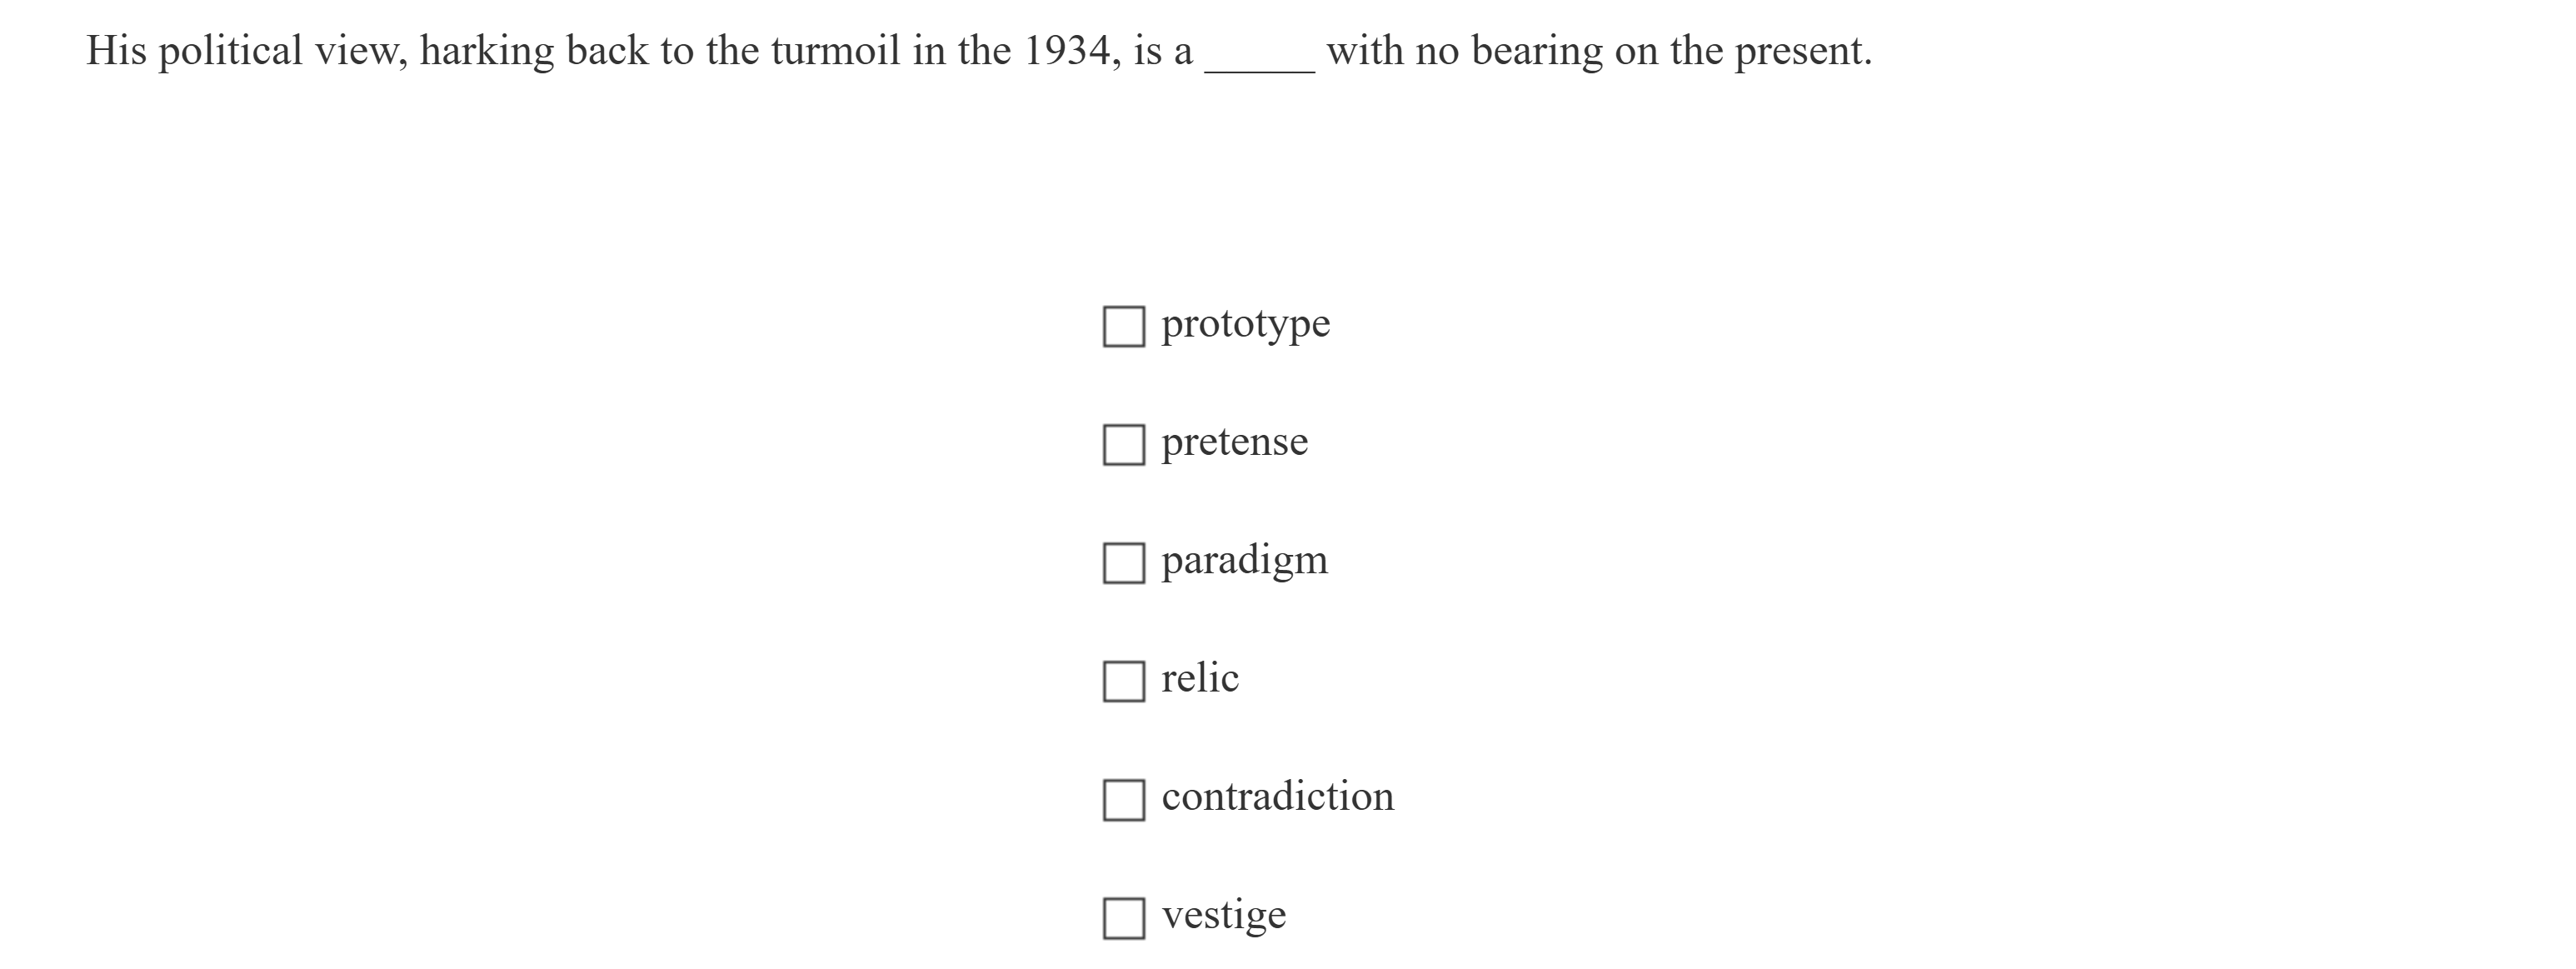Image resolution: width=2576 pixels, height=969 pixels.
Task: Mark the 'contradiction' checkbox
Action: 1123,800
